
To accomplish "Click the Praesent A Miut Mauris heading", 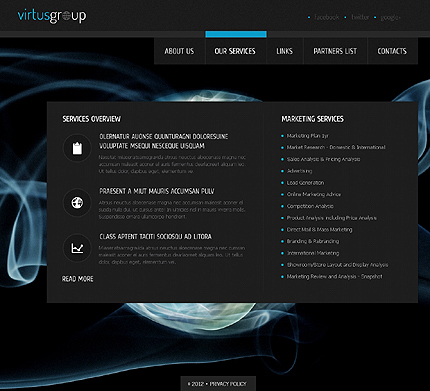I will pyautogui.click(x=157, y=191).
